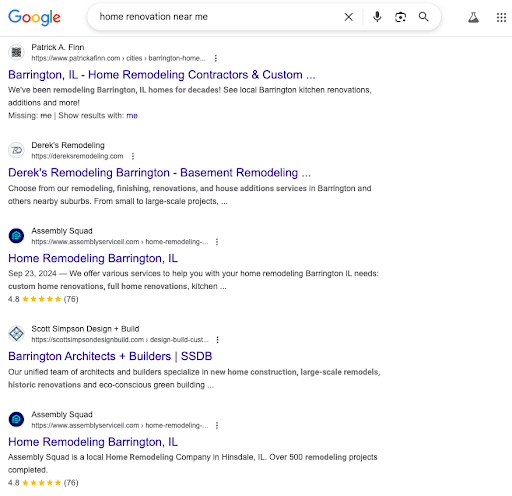Open Barrington, IL Home Remodeling Contractors link

point(162,75)
